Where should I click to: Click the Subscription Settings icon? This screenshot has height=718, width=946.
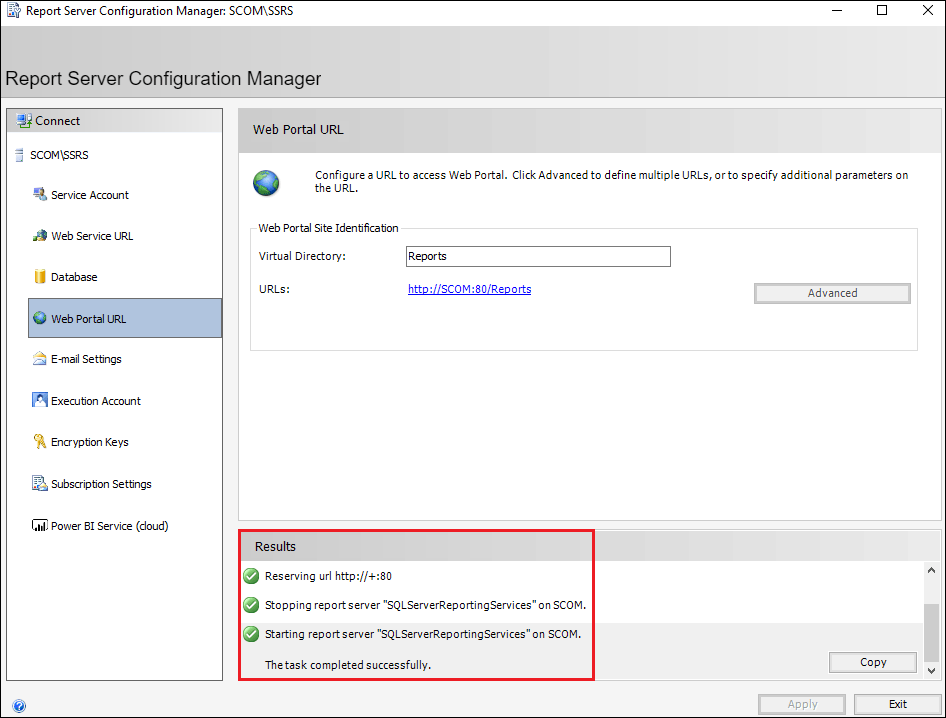click(40, 483)
